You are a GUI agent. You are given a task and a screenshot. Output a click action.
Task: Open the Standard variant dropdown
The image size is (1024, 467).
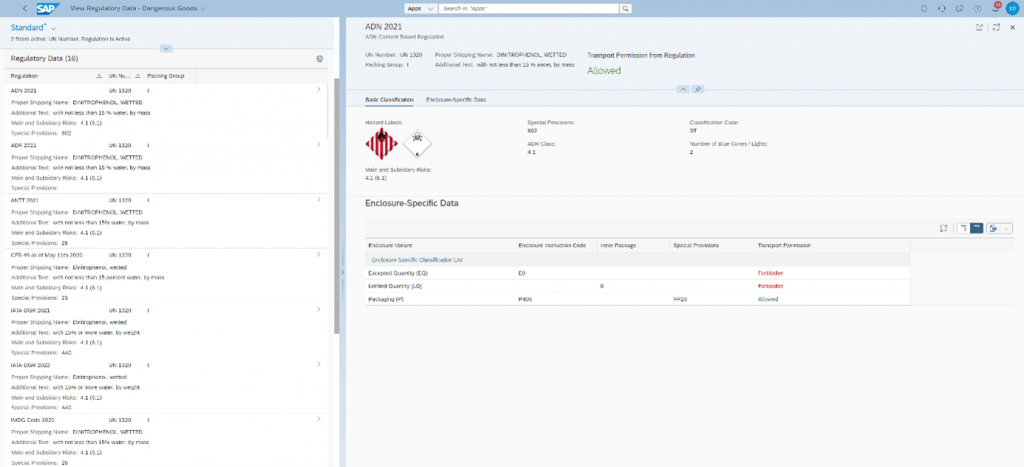[54, 29]
